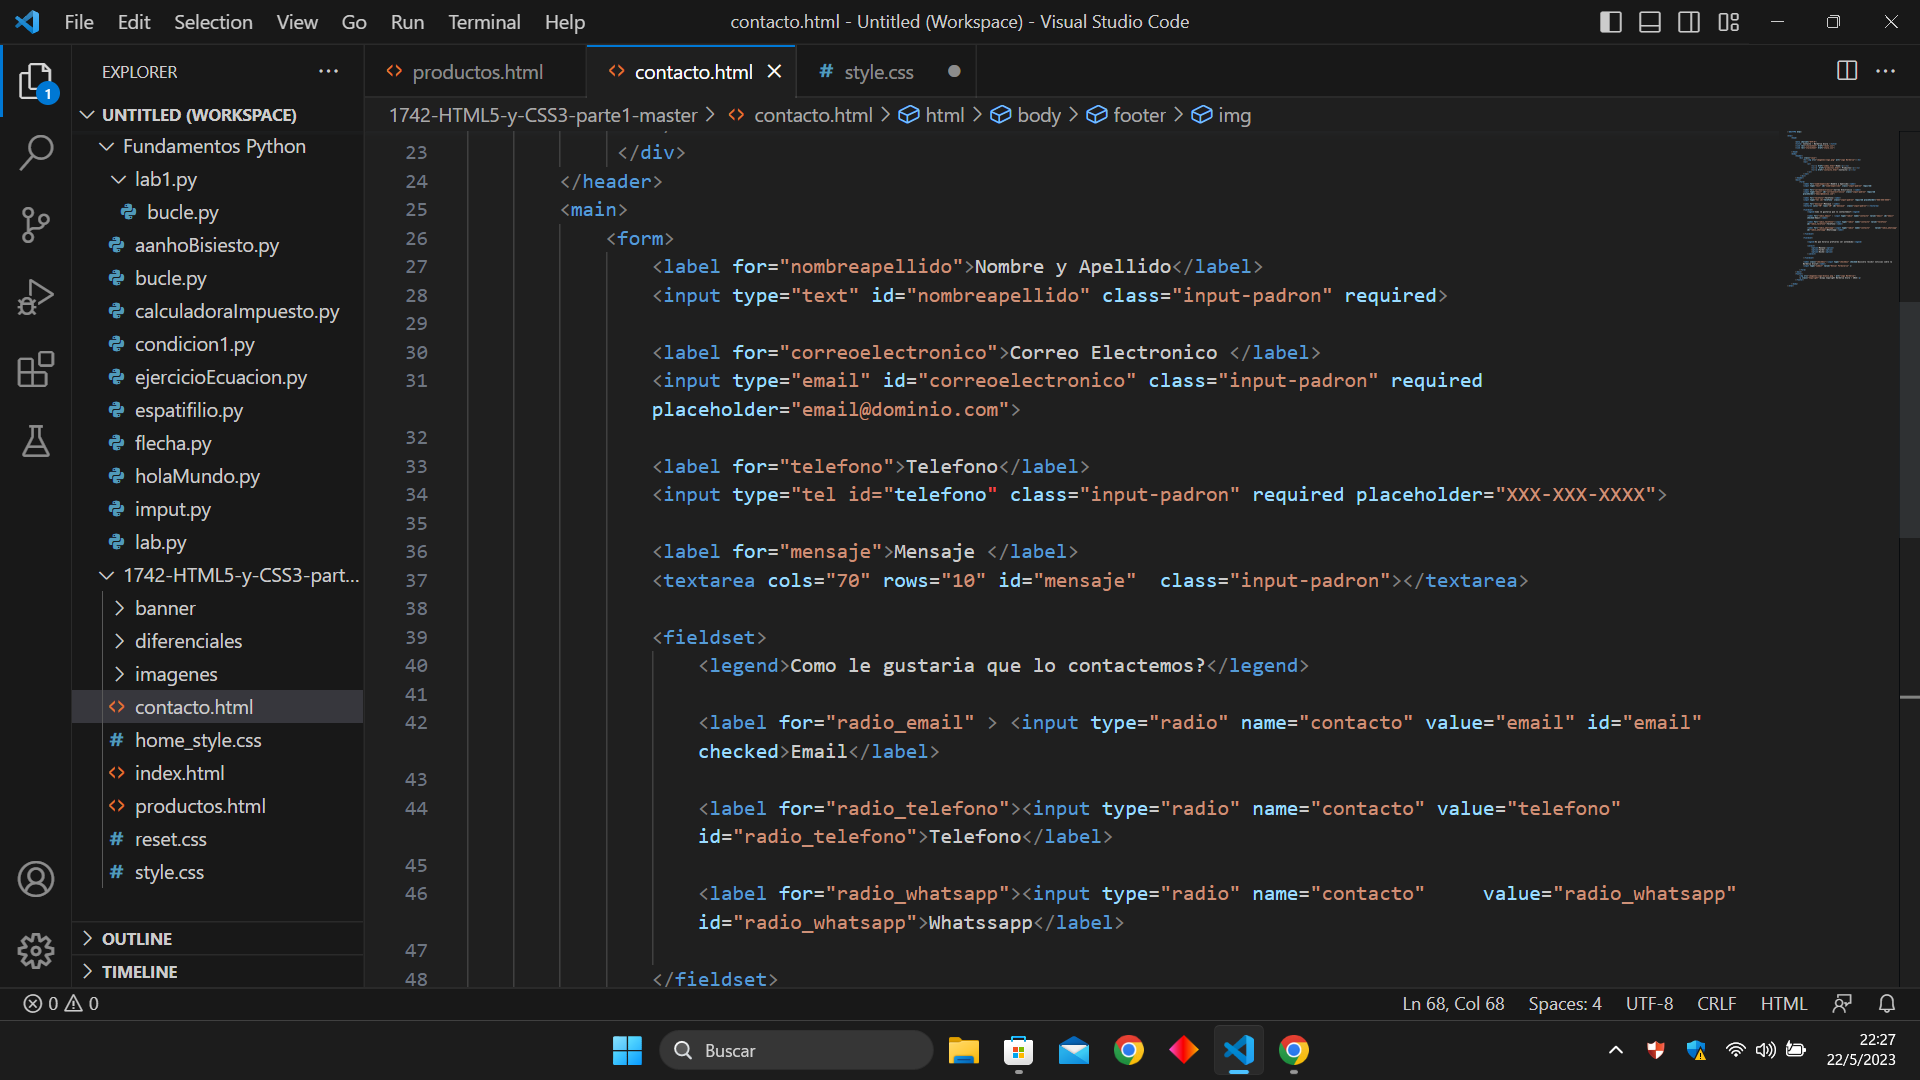The image size is (1920, 1080).
Task: Open index.html in the explorer
Action: [180, 773]
